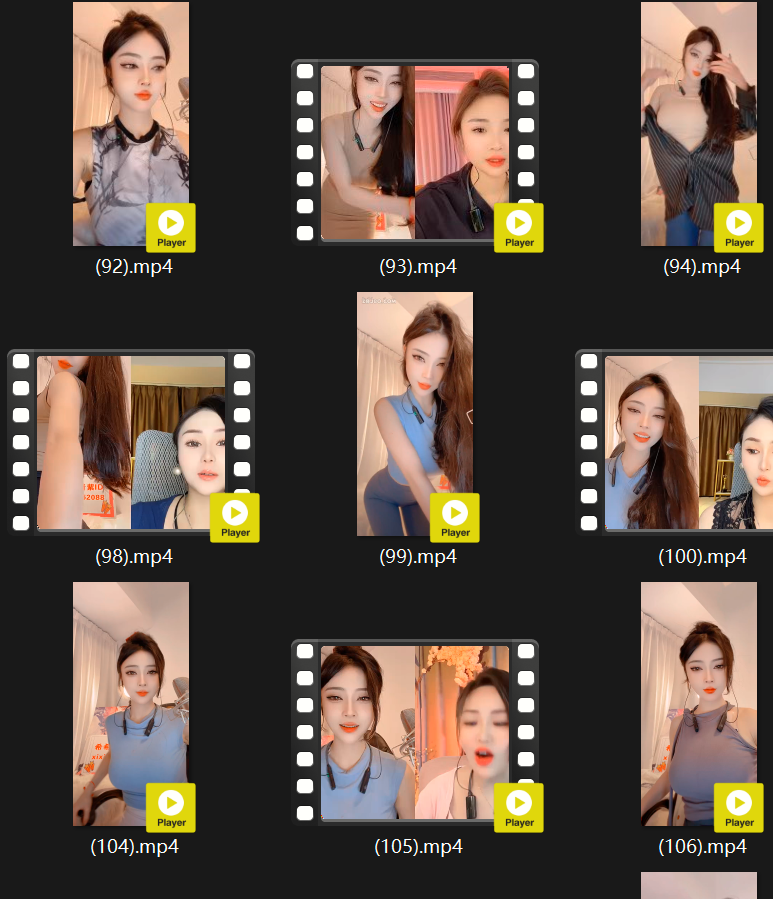Viewport: 773px width, 899px height.
Task: Click the Player badge on (94).mp4
Action: [739, 228]
